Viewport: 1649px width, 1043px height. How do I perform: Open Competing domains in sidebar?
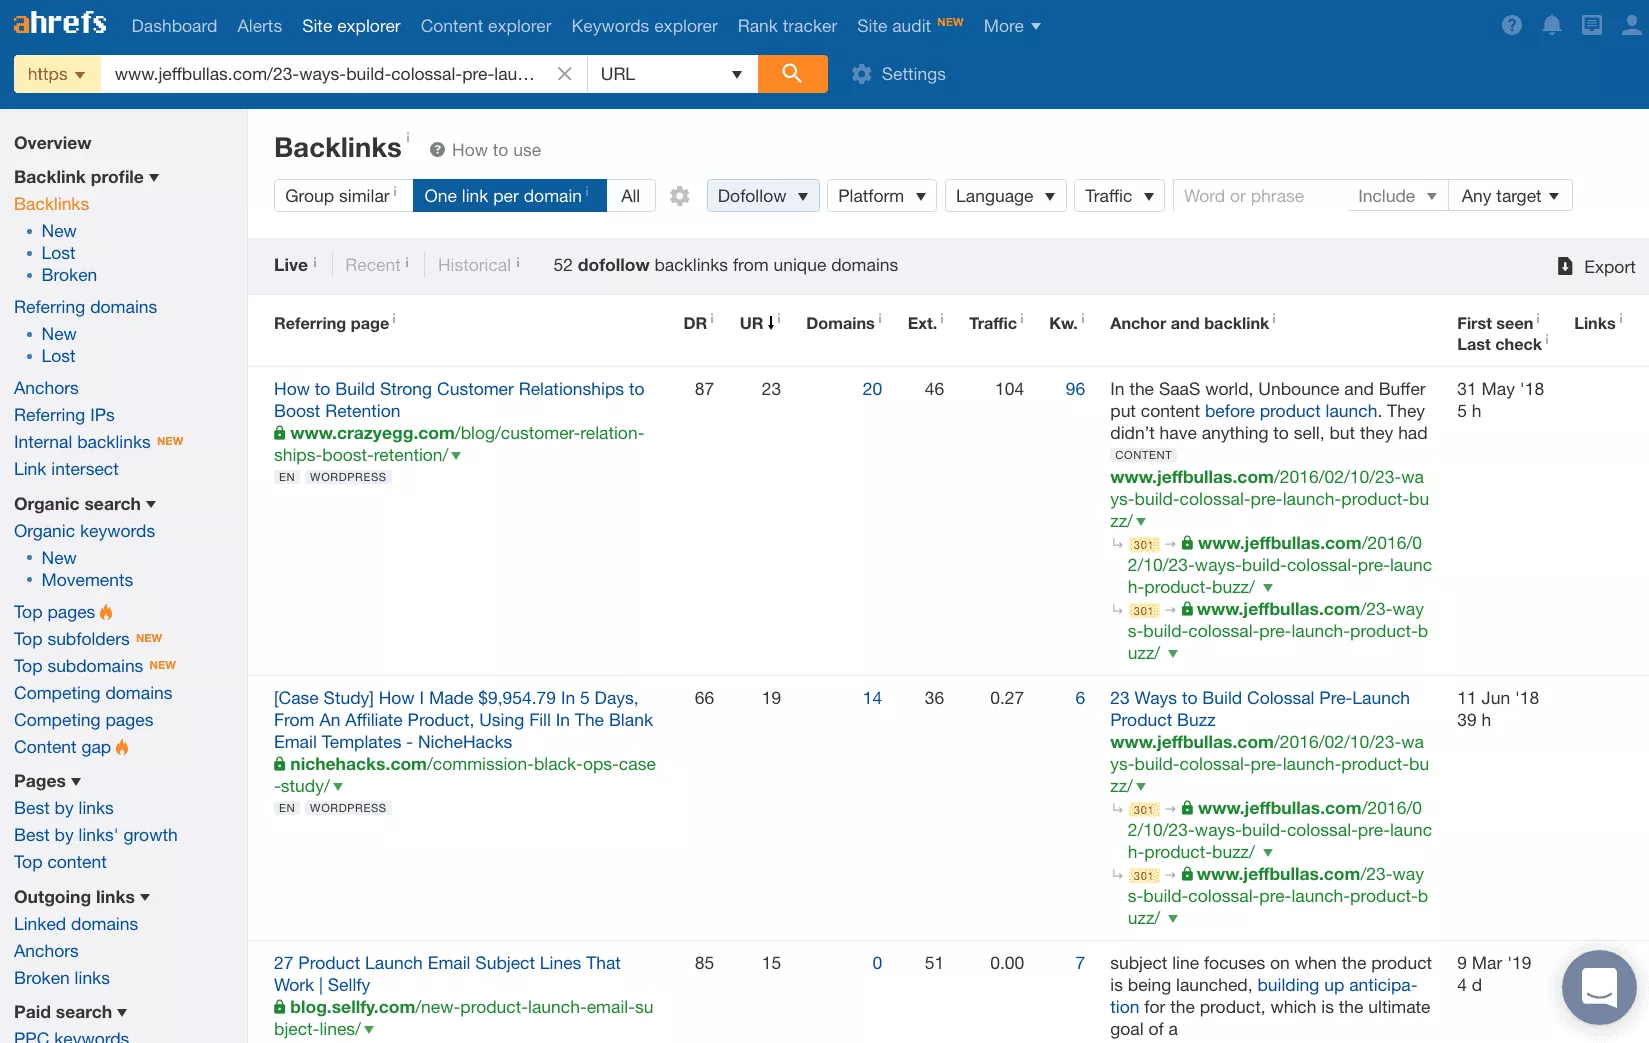93,693
